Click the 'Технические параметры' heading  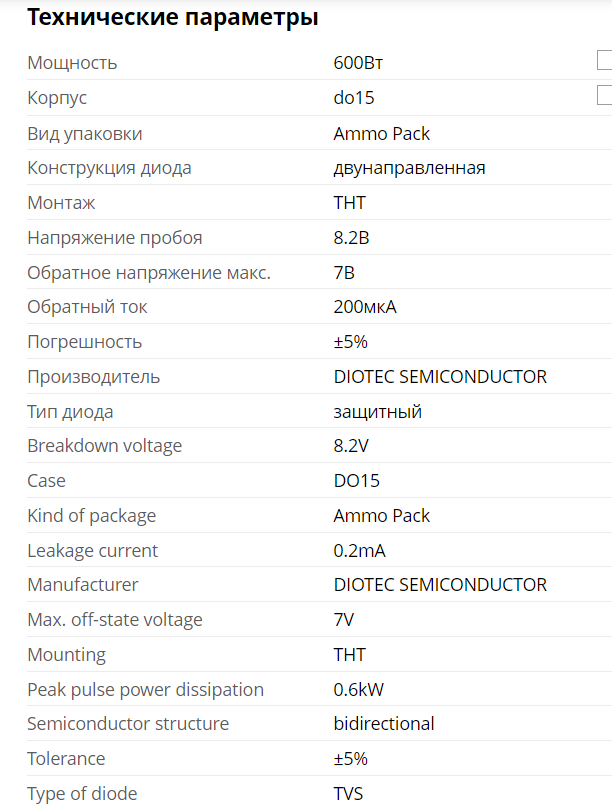[x=173, y=18]
